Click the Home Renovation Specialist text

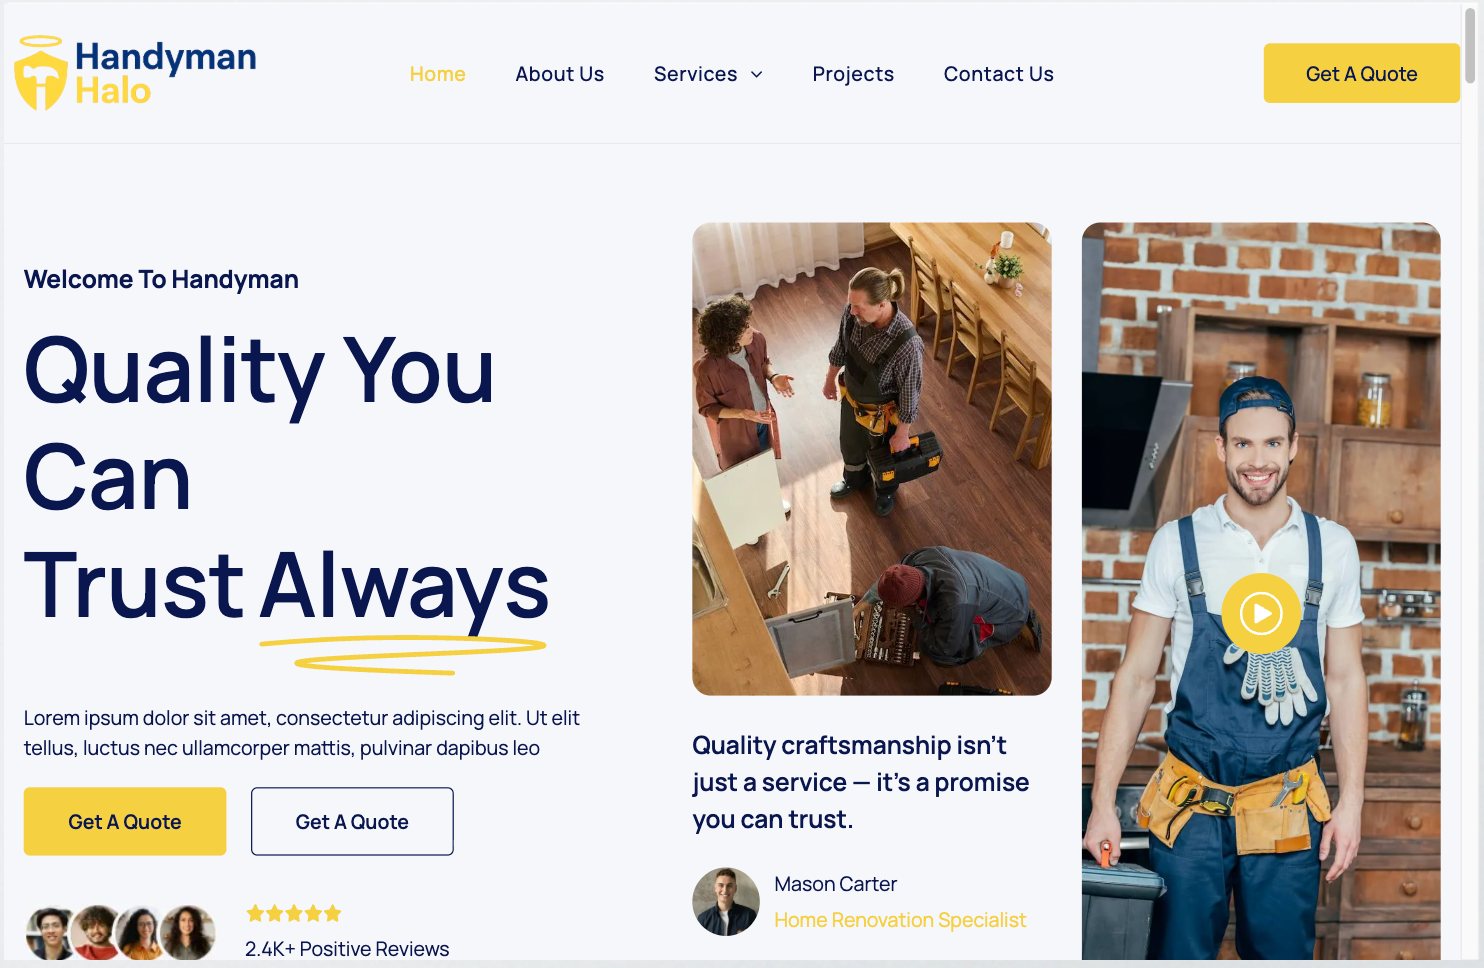coord(900,920)
